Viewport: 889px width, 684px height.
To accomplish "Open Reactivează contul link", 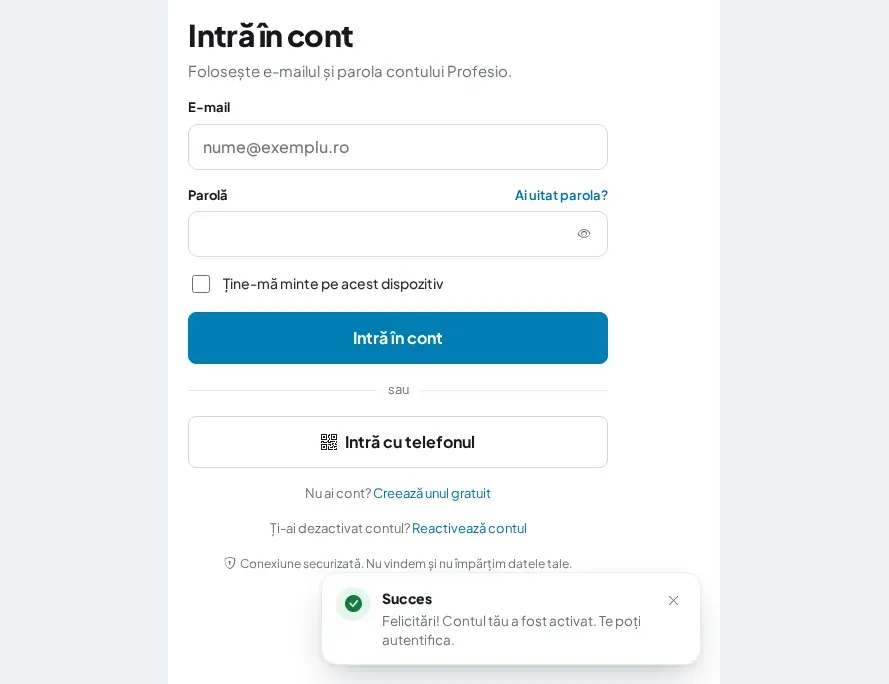I will [x=469, y=528].
